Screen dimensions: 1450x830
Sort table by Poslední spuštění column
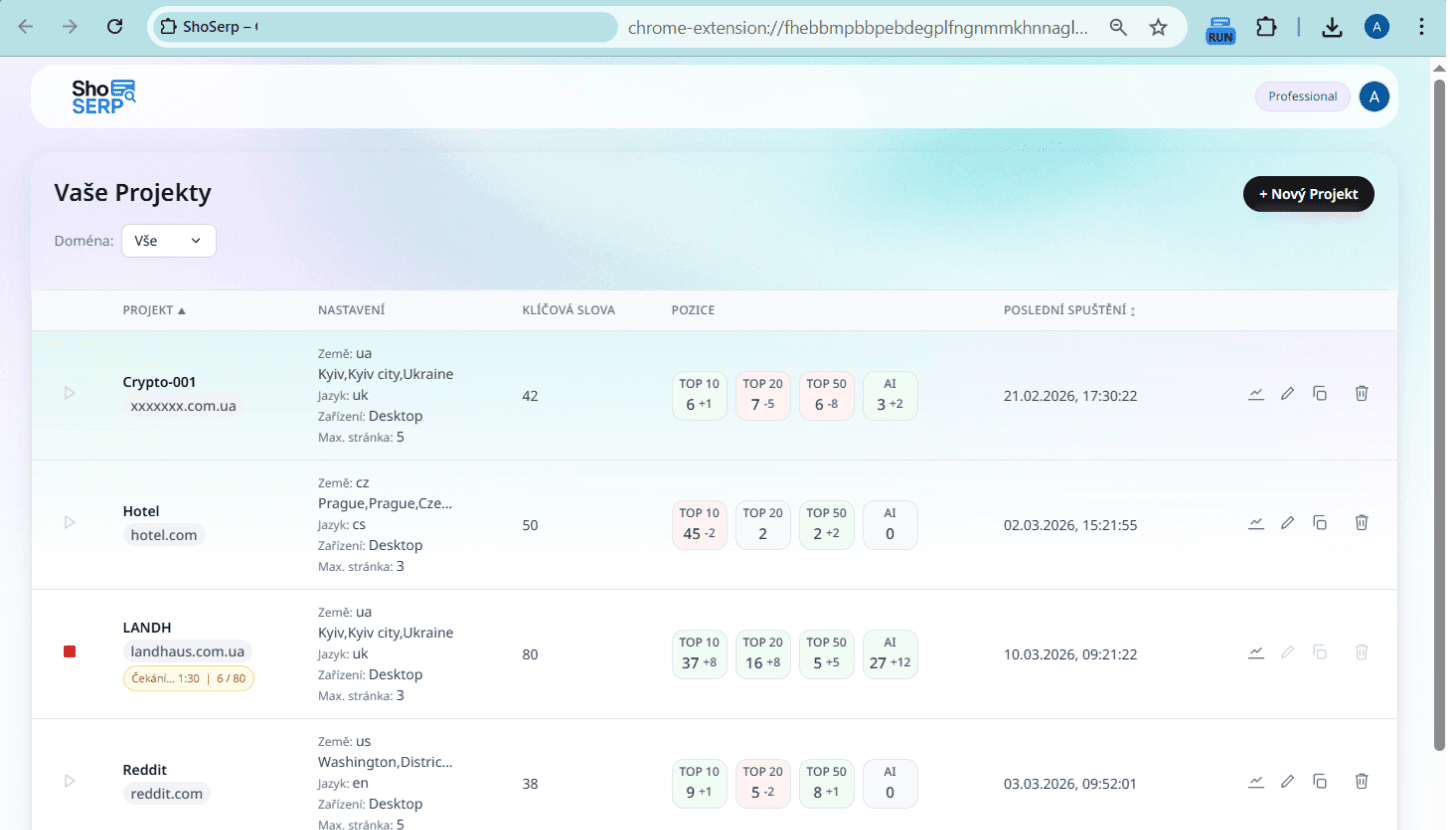1069,310
